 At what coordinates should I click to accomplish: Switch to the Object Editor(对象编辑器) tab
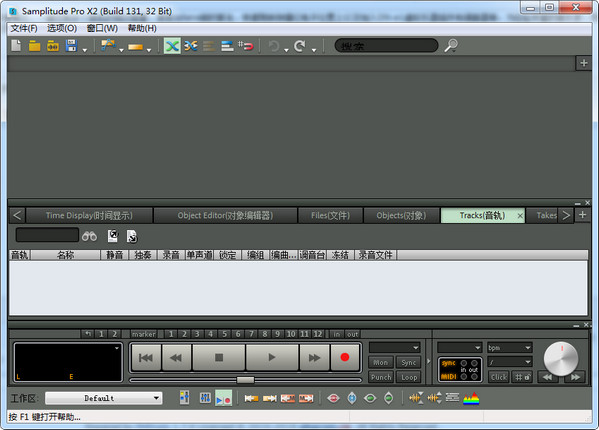[x=225, y=215]
